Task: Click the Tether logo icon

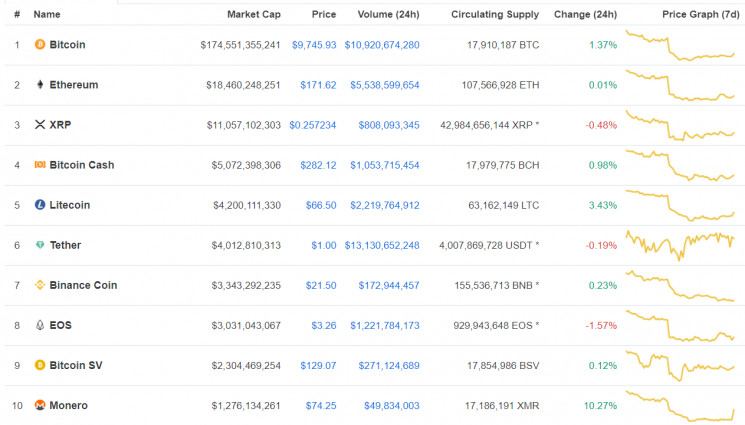Action: [x=40, y=245]
